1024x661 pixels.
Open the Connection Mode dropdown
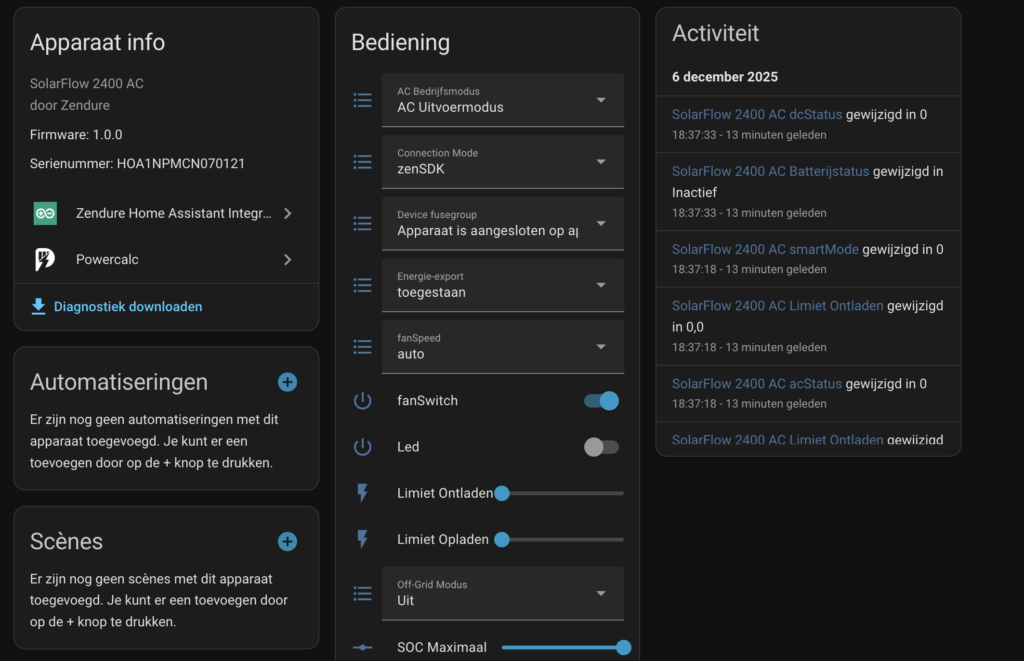(502, 162)
